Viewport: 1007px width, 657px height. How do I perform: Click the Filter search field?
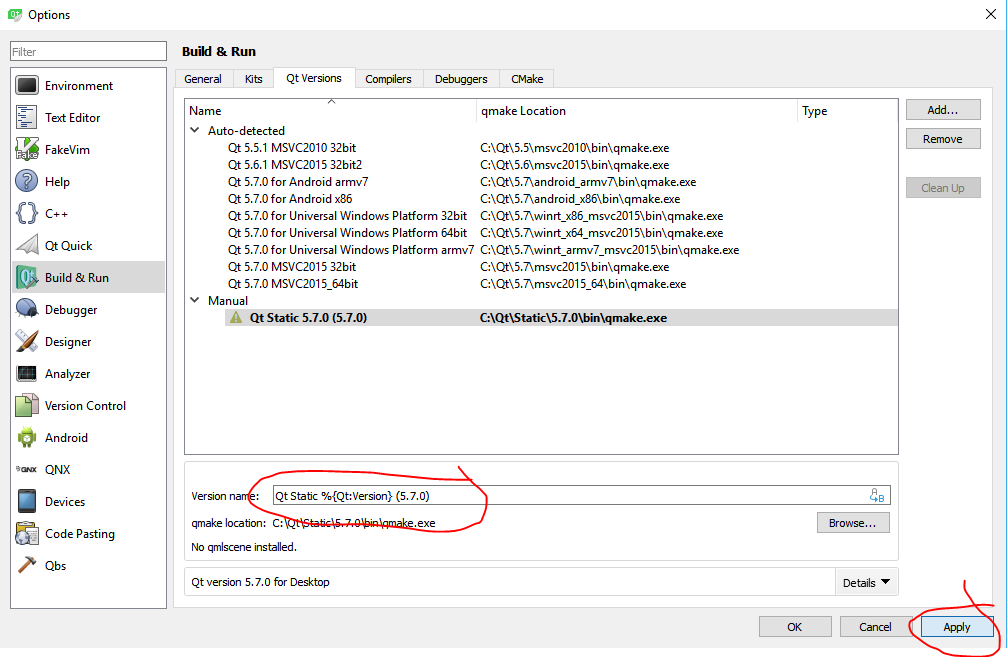88,51
